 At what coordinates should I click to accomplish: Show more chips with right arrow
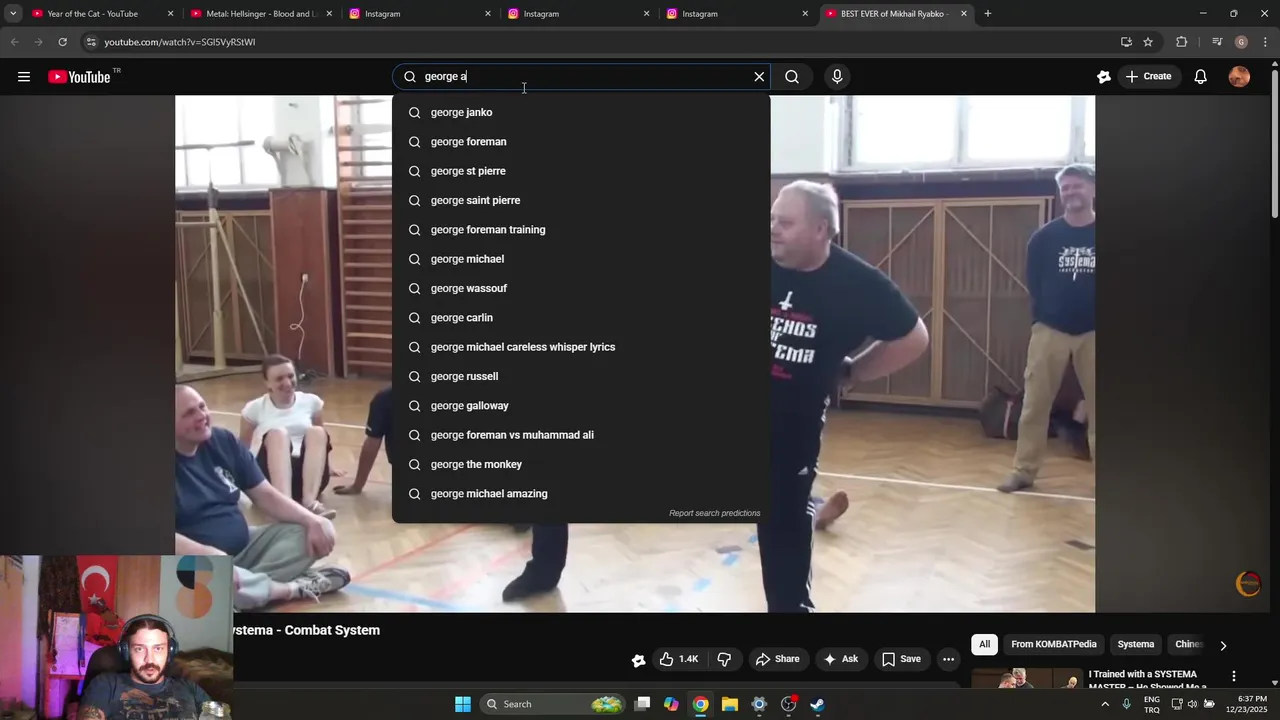tap(1222, 646)
